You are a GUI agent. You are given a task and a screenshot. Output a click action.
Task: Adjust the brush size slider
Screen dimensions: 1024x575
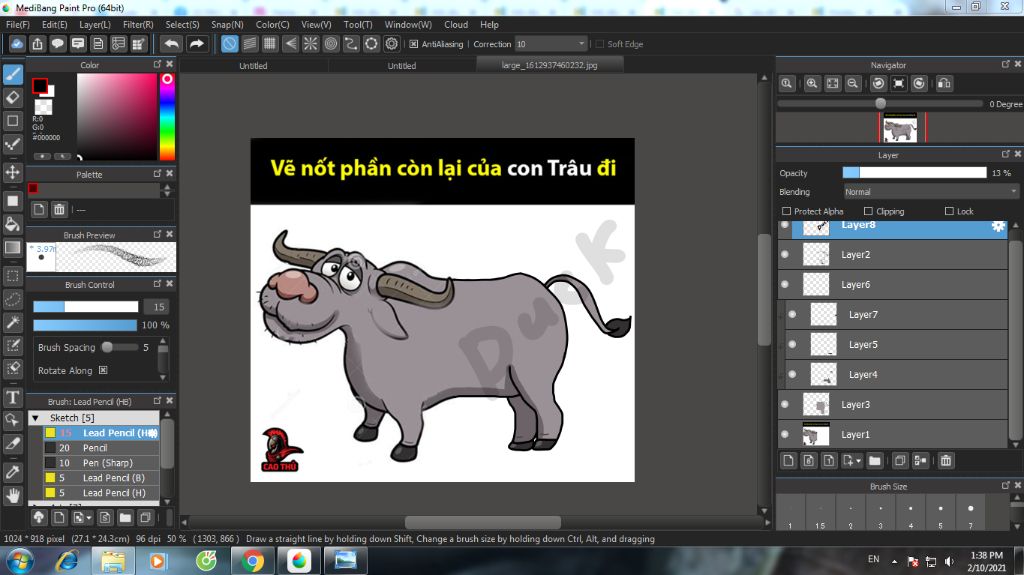point(86,306)
